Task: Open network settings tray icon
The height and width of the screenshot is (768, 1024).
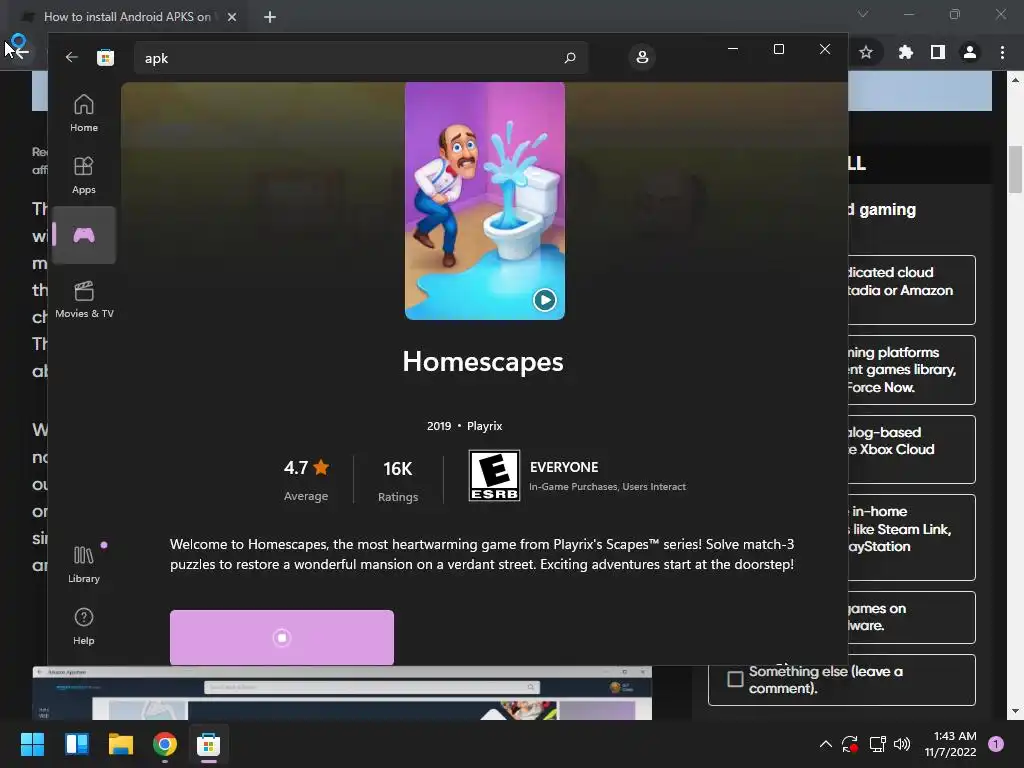Action: click(x=877, y=744)
